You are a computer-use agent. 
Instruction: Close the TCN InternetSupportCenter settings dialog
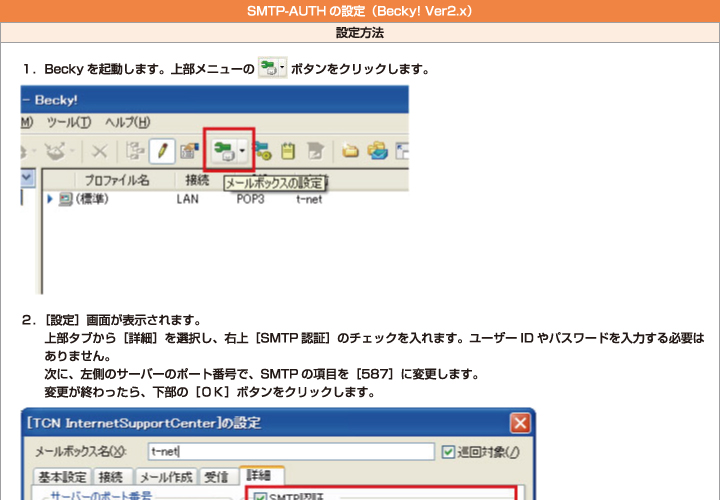click(x=520, y=423)
